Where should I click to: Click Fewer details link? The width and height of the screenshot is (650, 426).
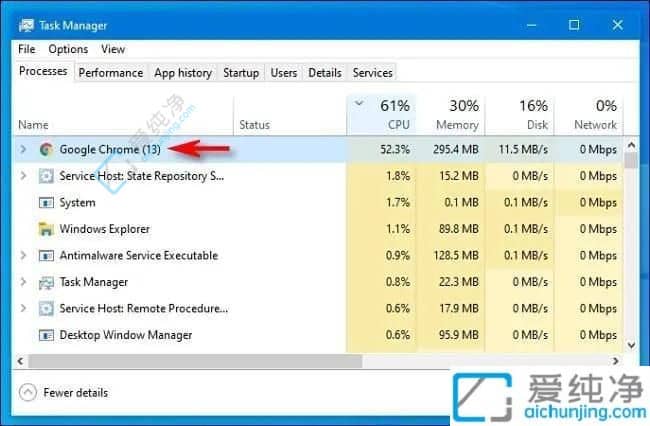(x=75, y=393)
